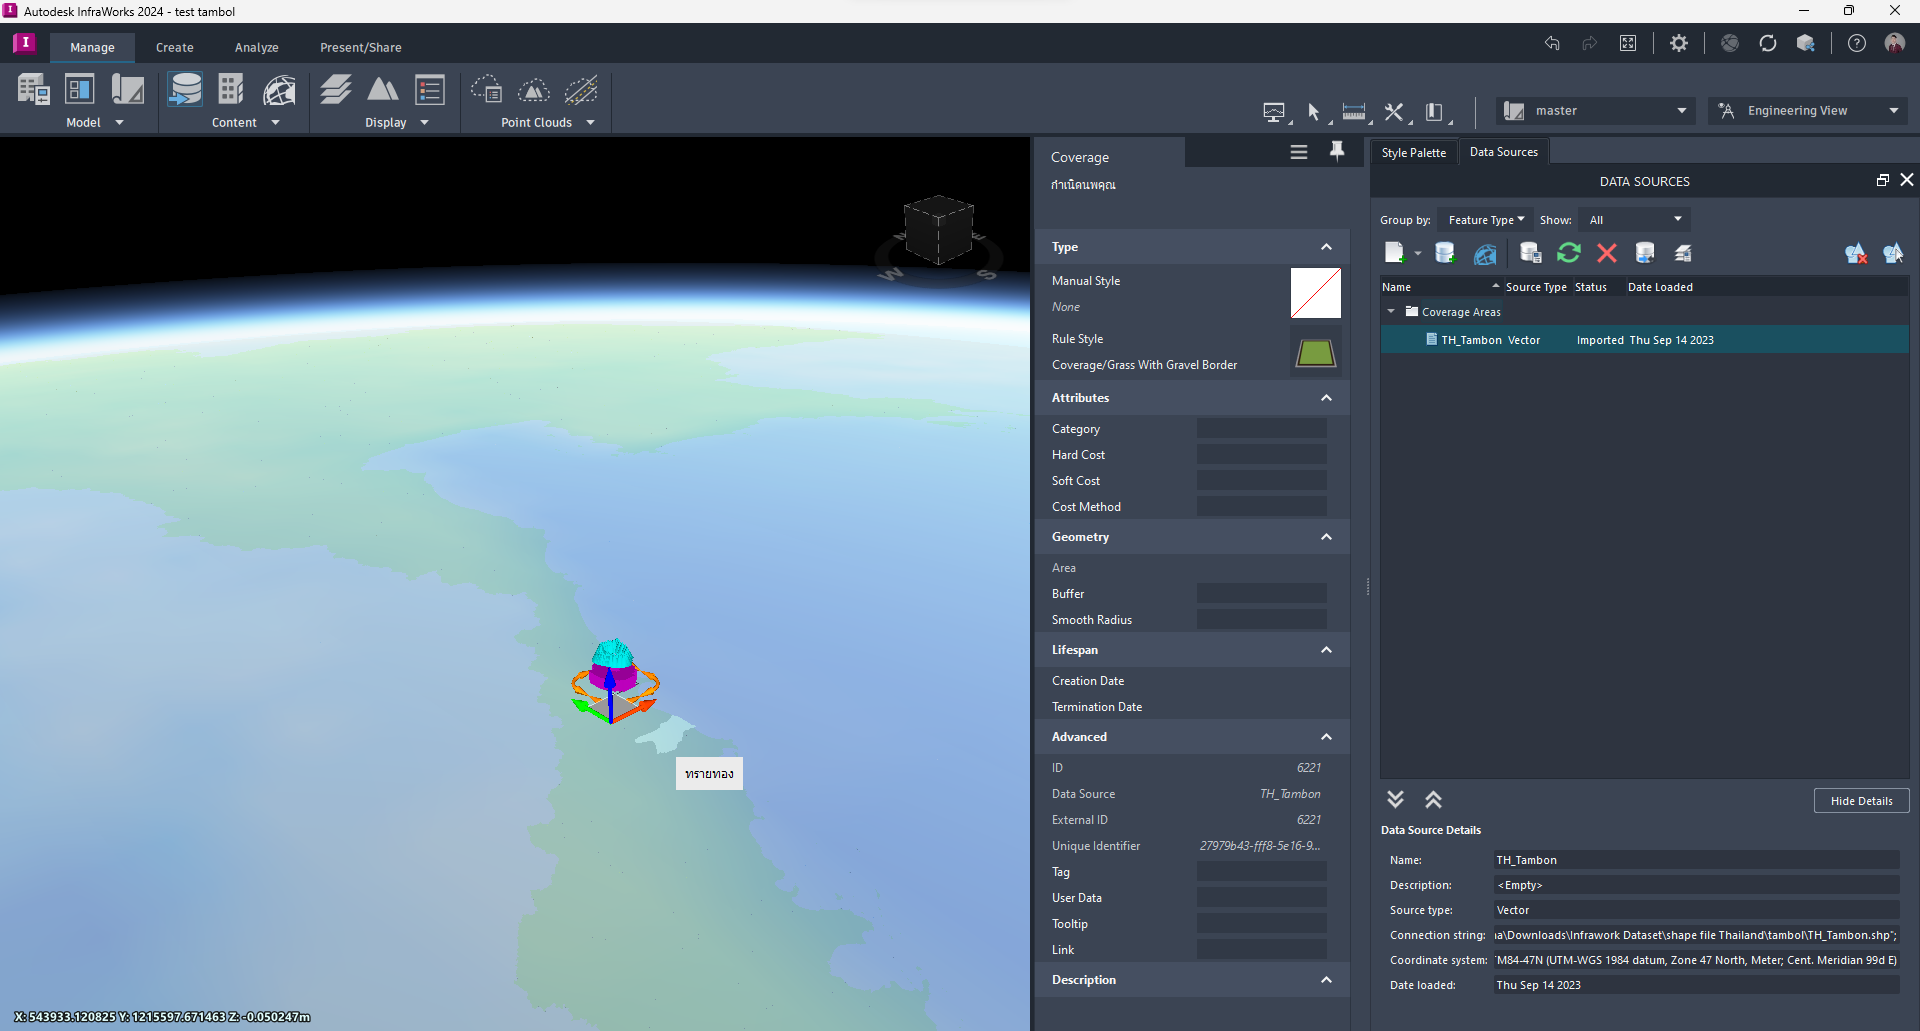Open the Analyze menu
This screenshot has height=1031, width=1920.
256,47
